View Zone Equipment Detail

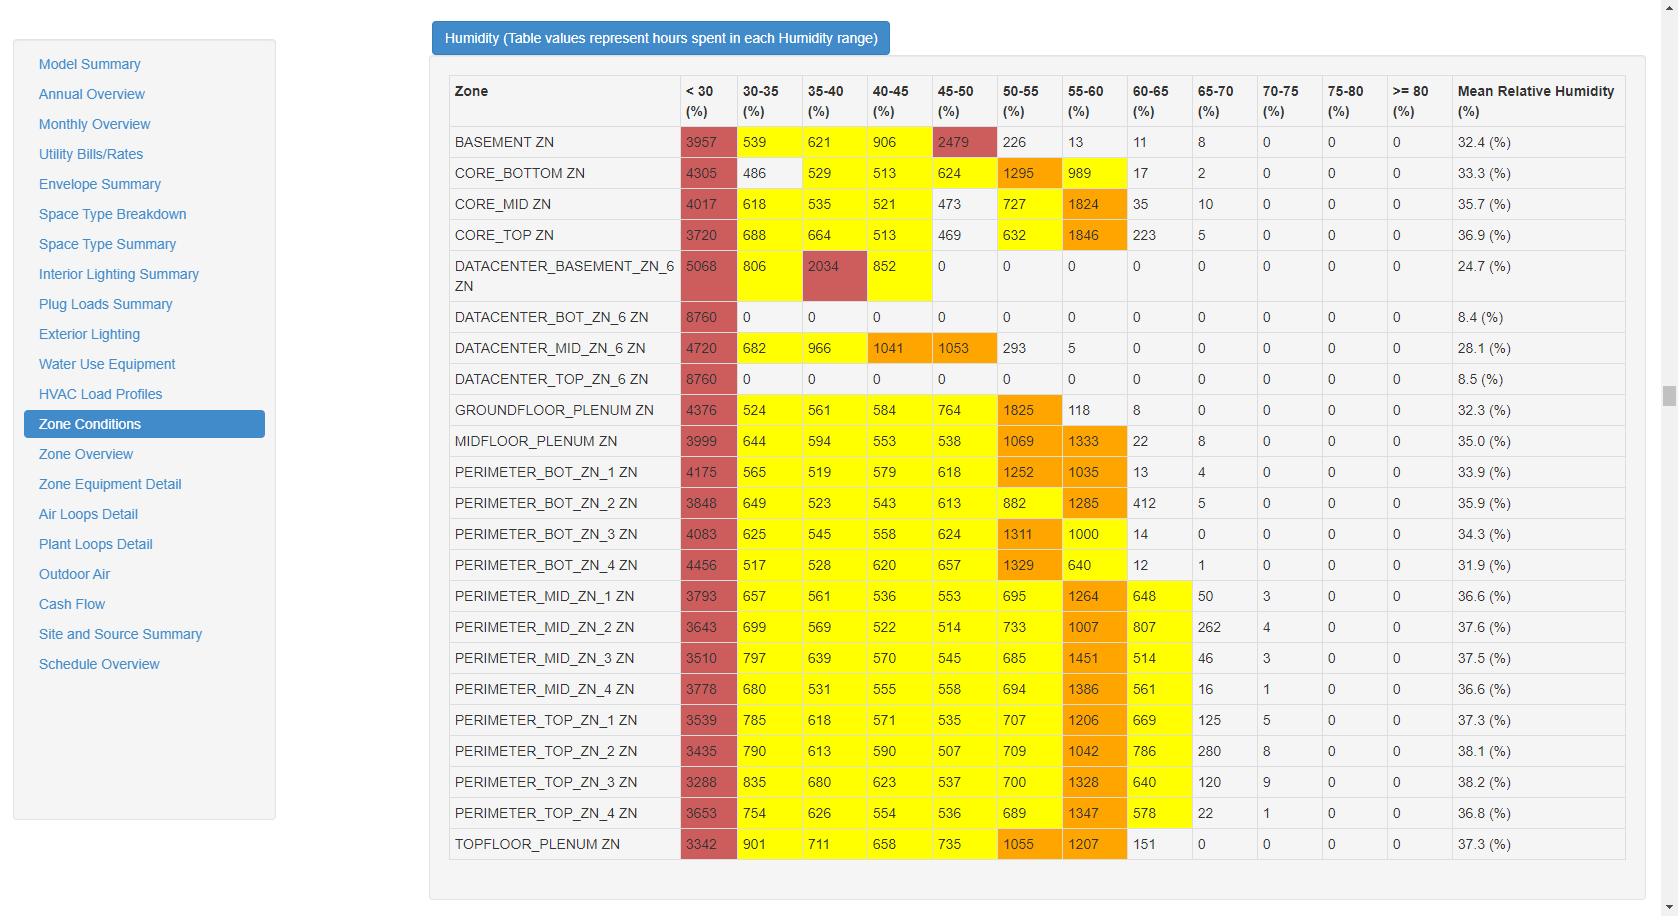tap(110, 484)
